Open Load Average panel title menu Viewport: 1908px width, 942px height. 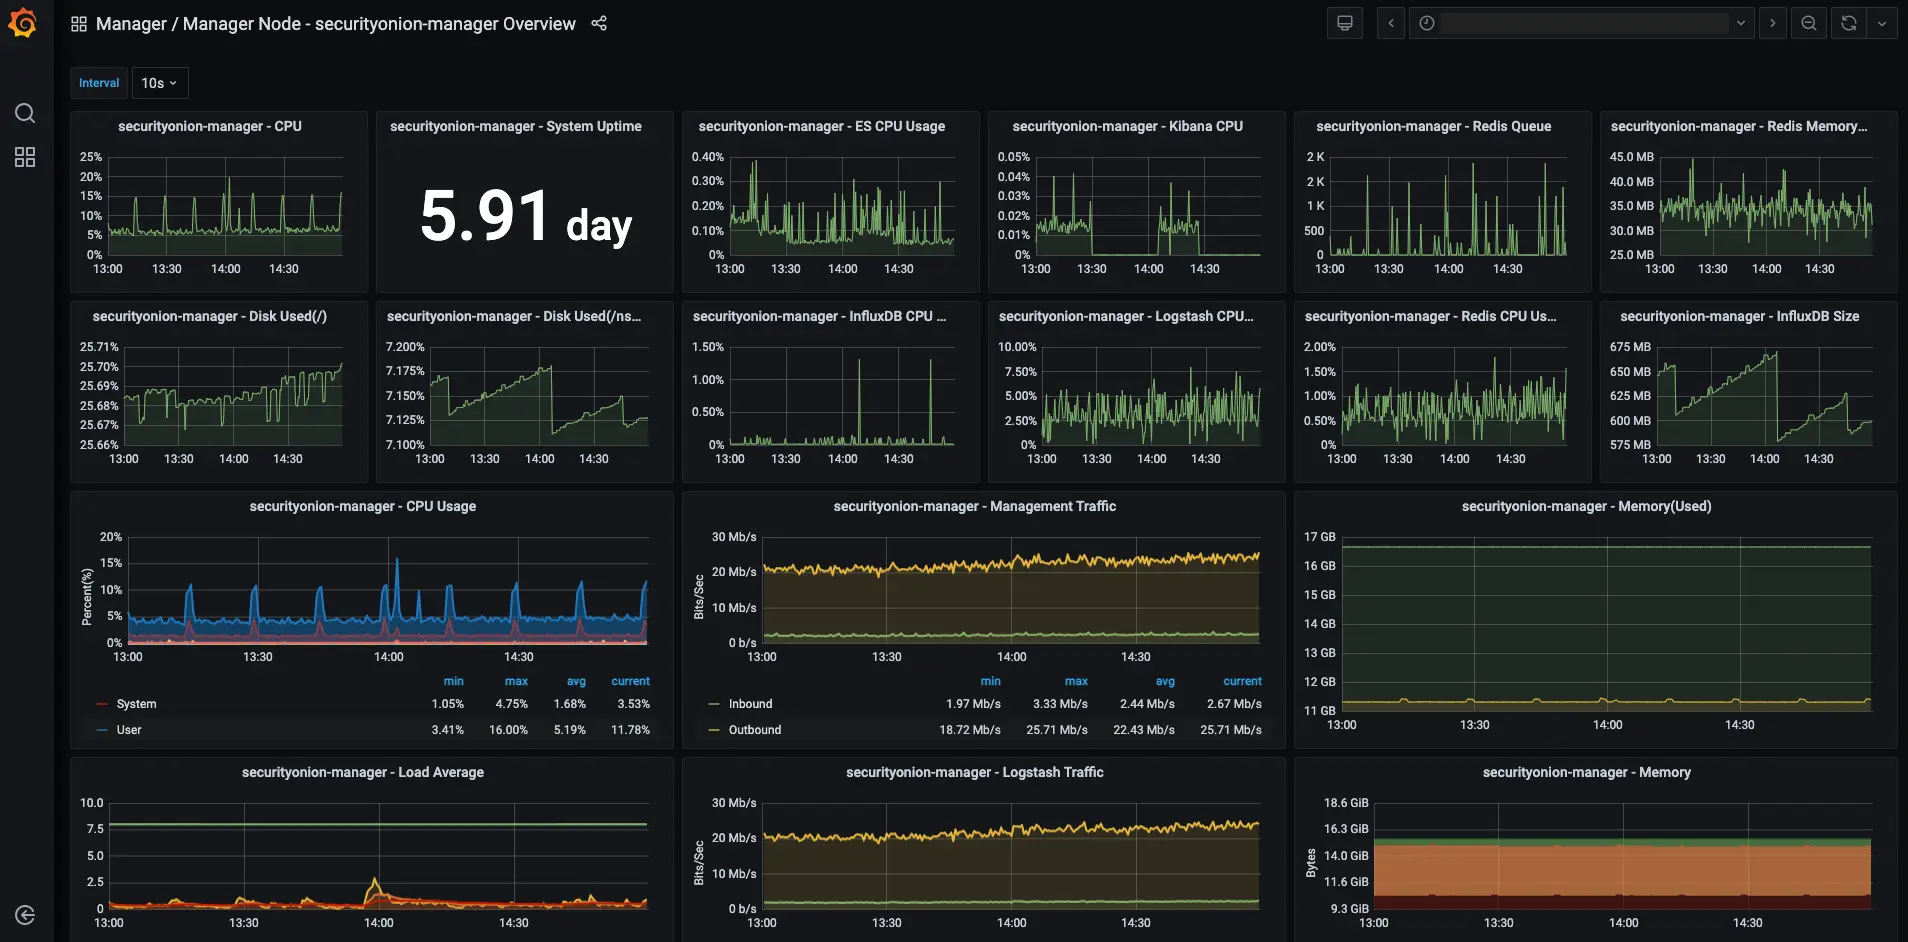point(363,772)
